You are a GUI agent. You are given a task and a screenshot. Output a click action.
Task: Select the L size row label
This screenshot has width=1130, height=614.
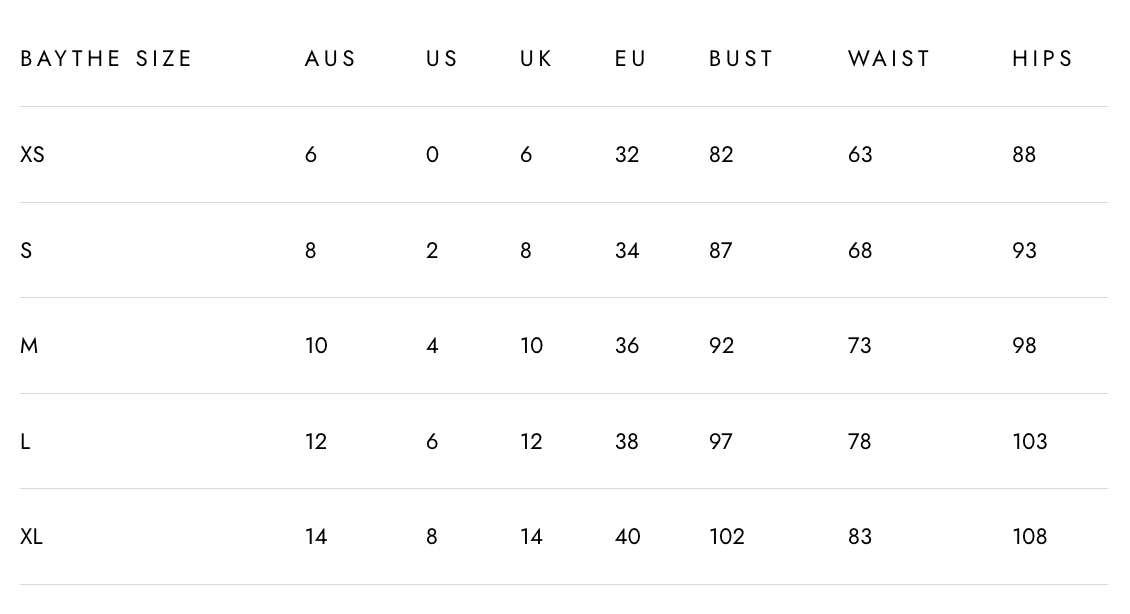pyautogui.click(x=25, y=442)
